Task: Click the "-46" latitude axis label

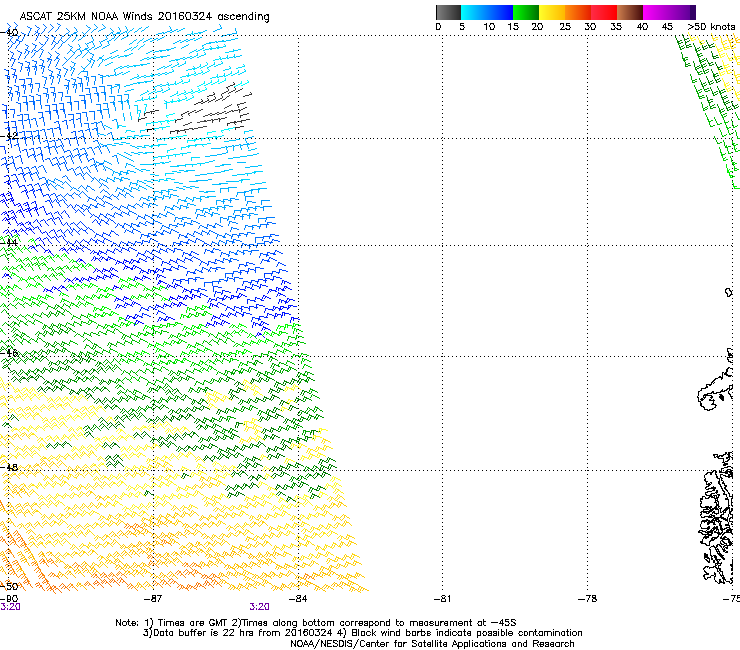Action: click(9, 353)
